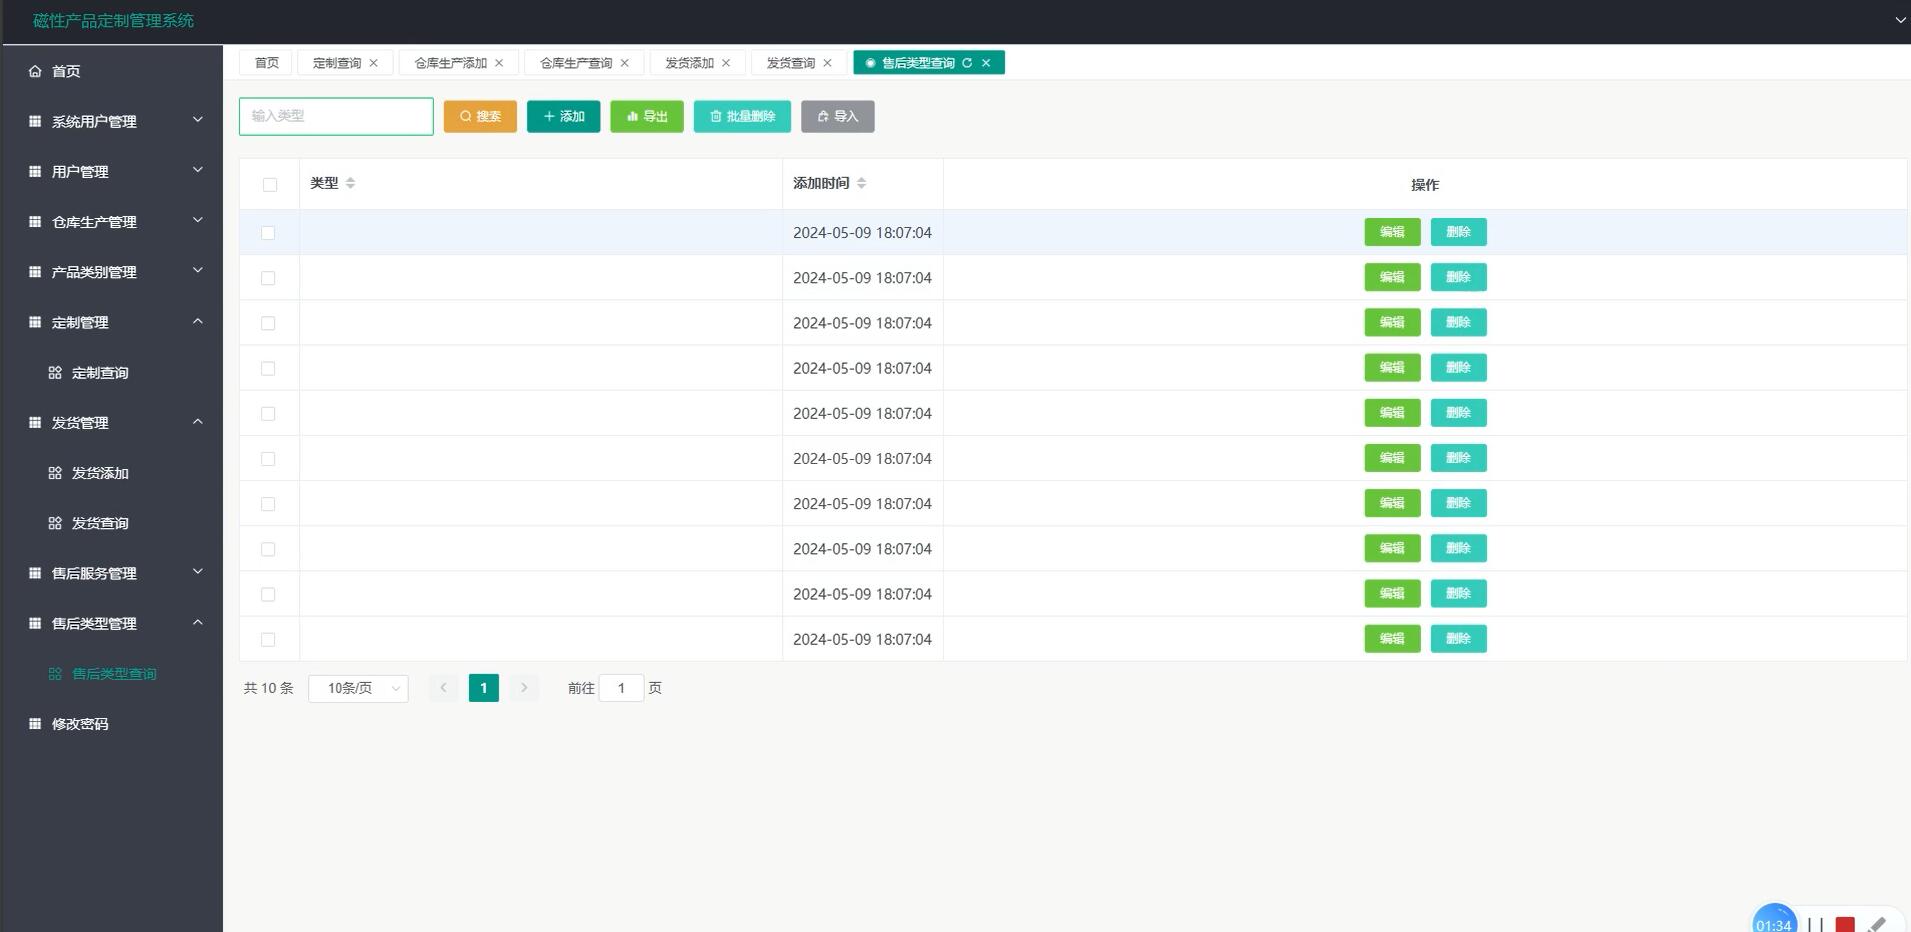Image resolution: width=1911 pixels, height=932 pixels.
Task: Click the pause recording icon
Action: [1815, 924]
